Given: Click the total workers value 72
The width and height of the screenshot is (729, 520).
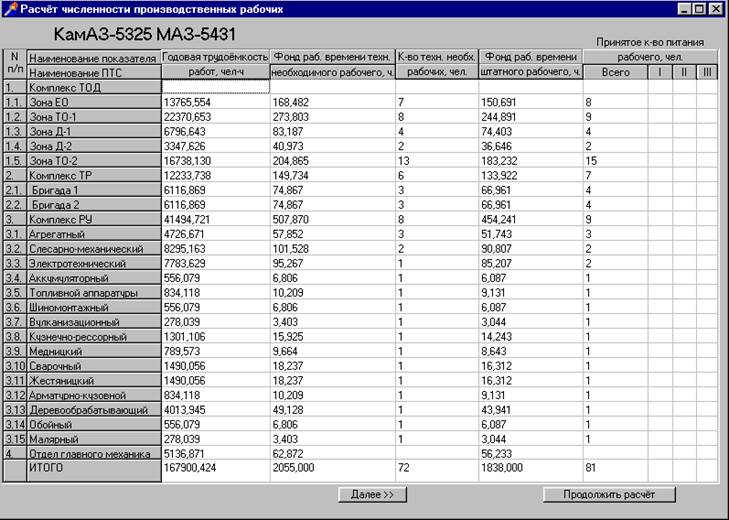Looking at the screenshot, I should [x=404, y=467].
